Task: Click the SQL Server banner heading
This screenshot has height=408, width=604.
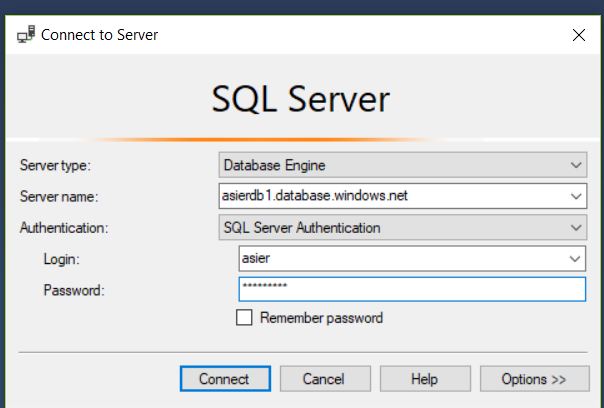Action: (301, 99)
